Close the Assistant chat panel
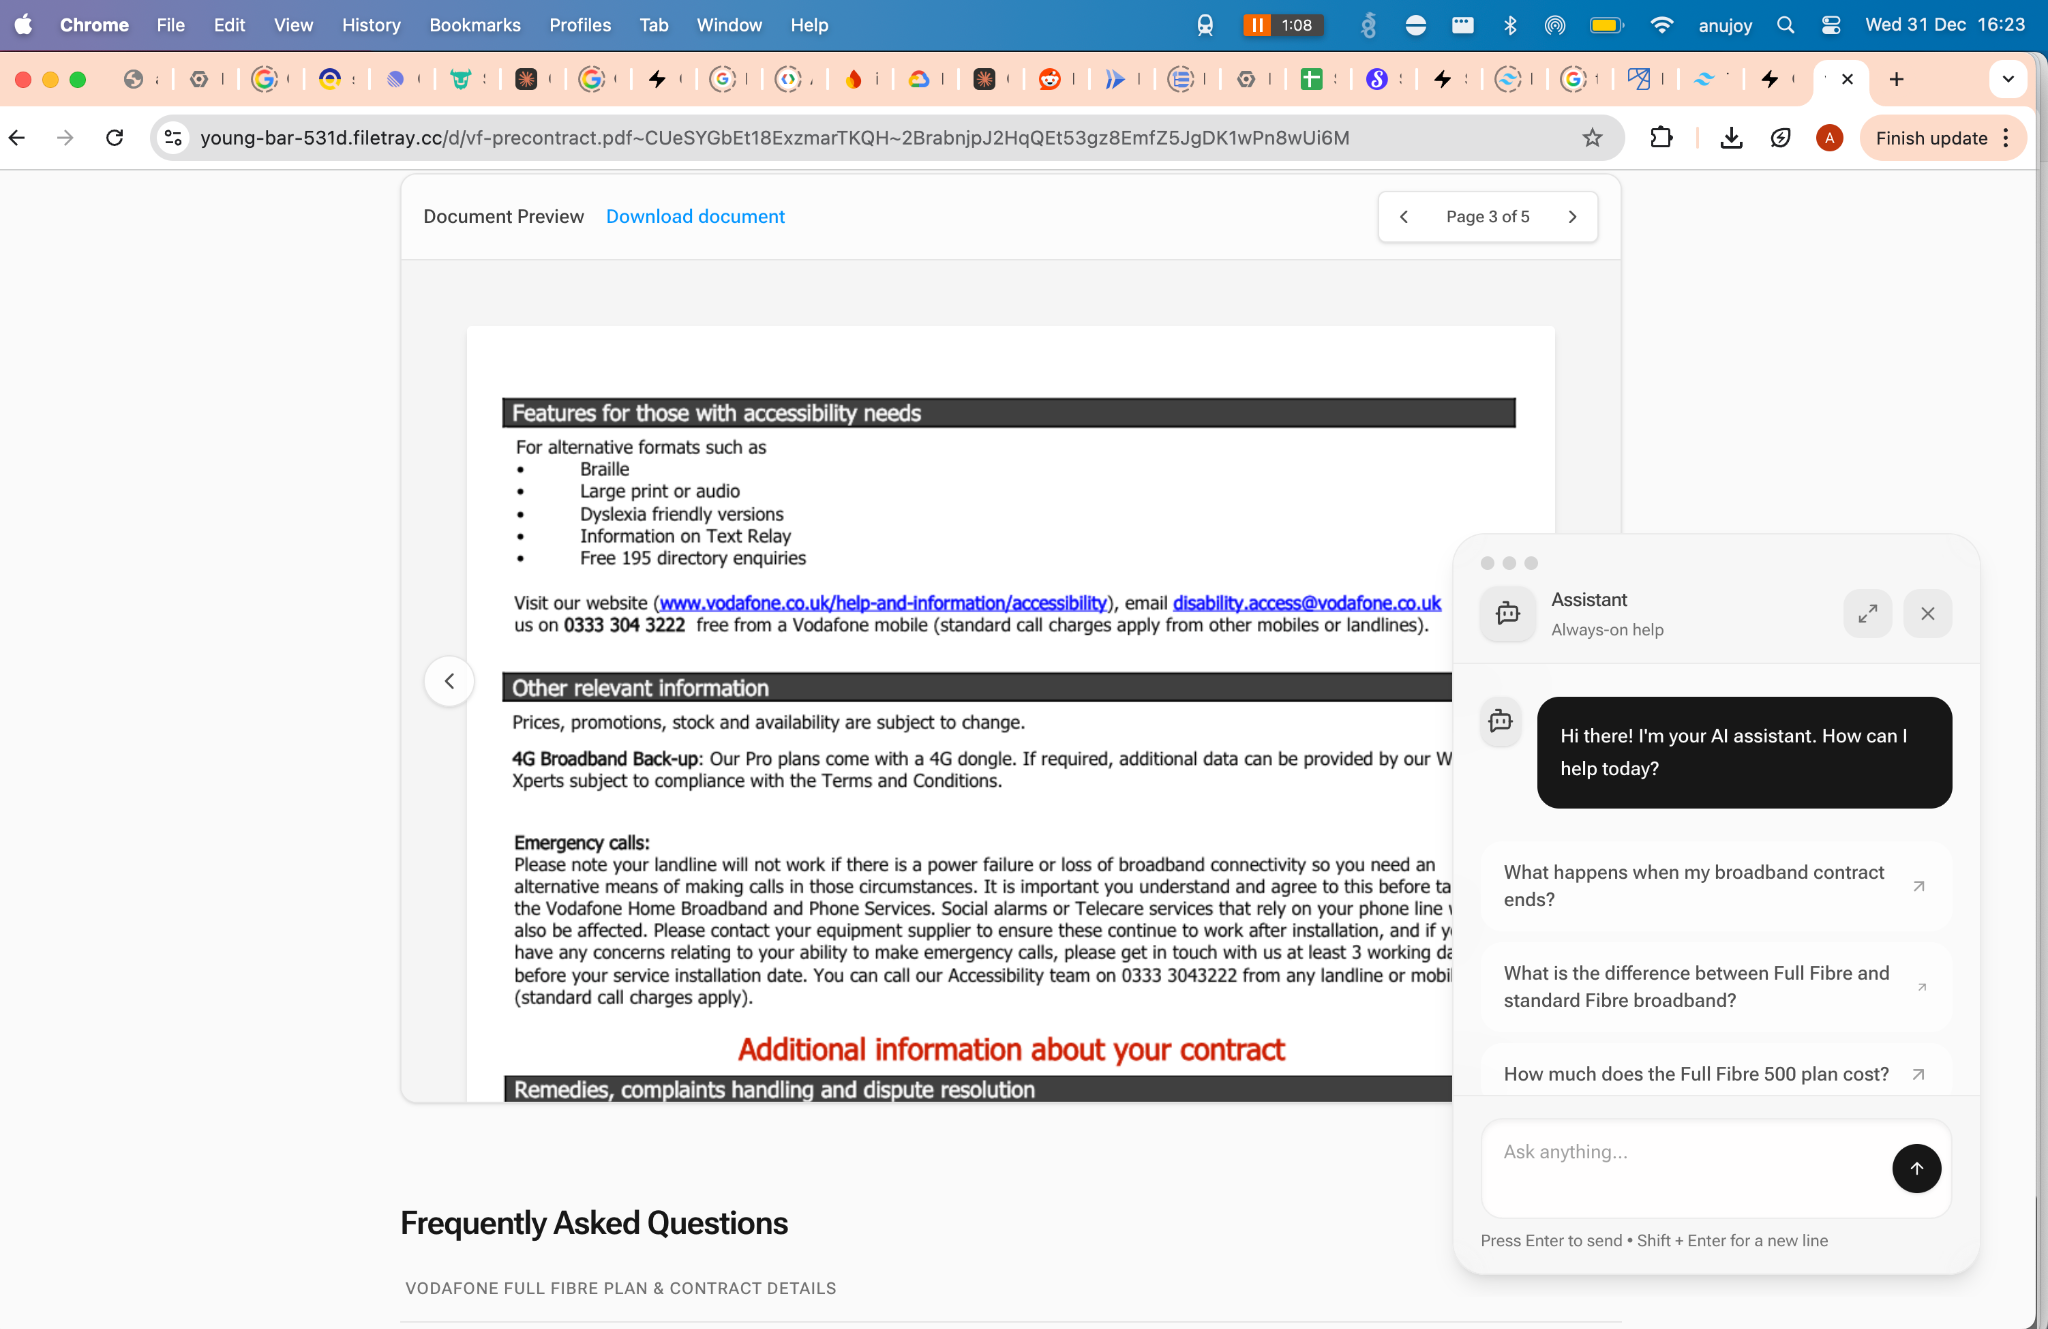 pos(1927,613)
